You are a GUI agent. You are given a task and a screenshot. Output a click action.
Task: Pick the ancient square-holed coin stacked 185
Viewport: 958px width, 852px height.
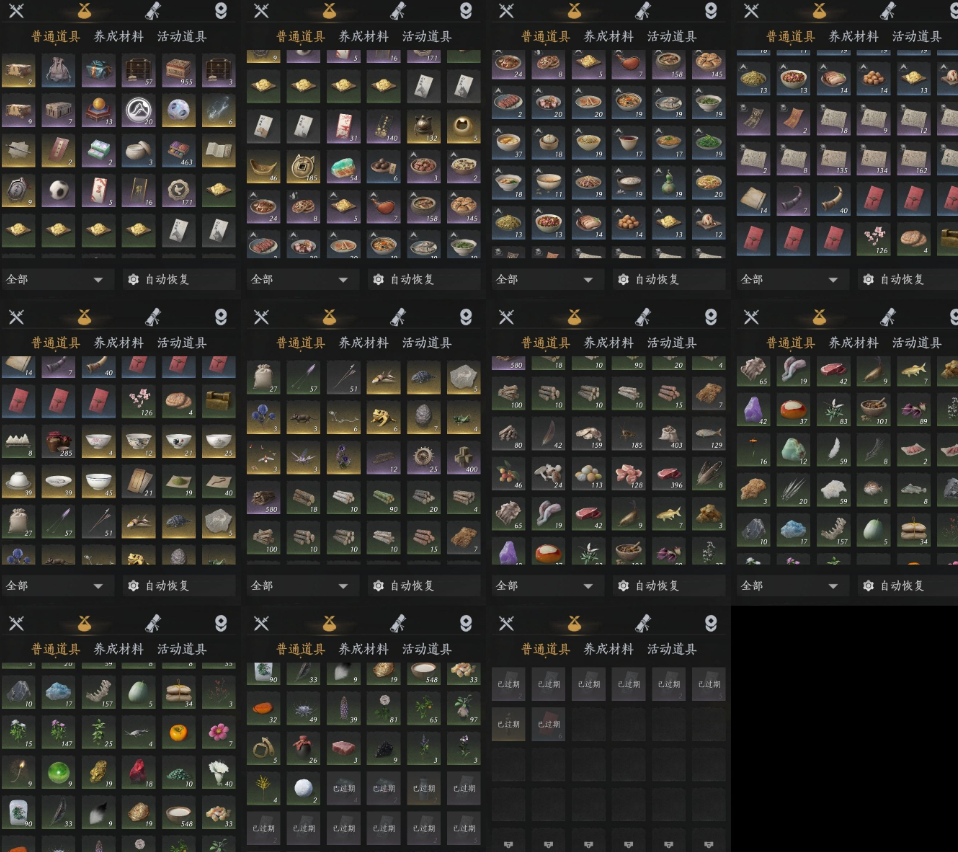tap(304, 167)
